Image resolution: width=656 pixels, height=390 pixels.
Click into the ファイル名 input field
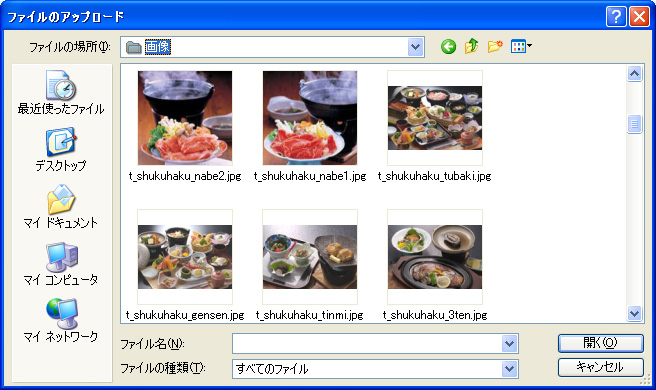tap(367, 344)
